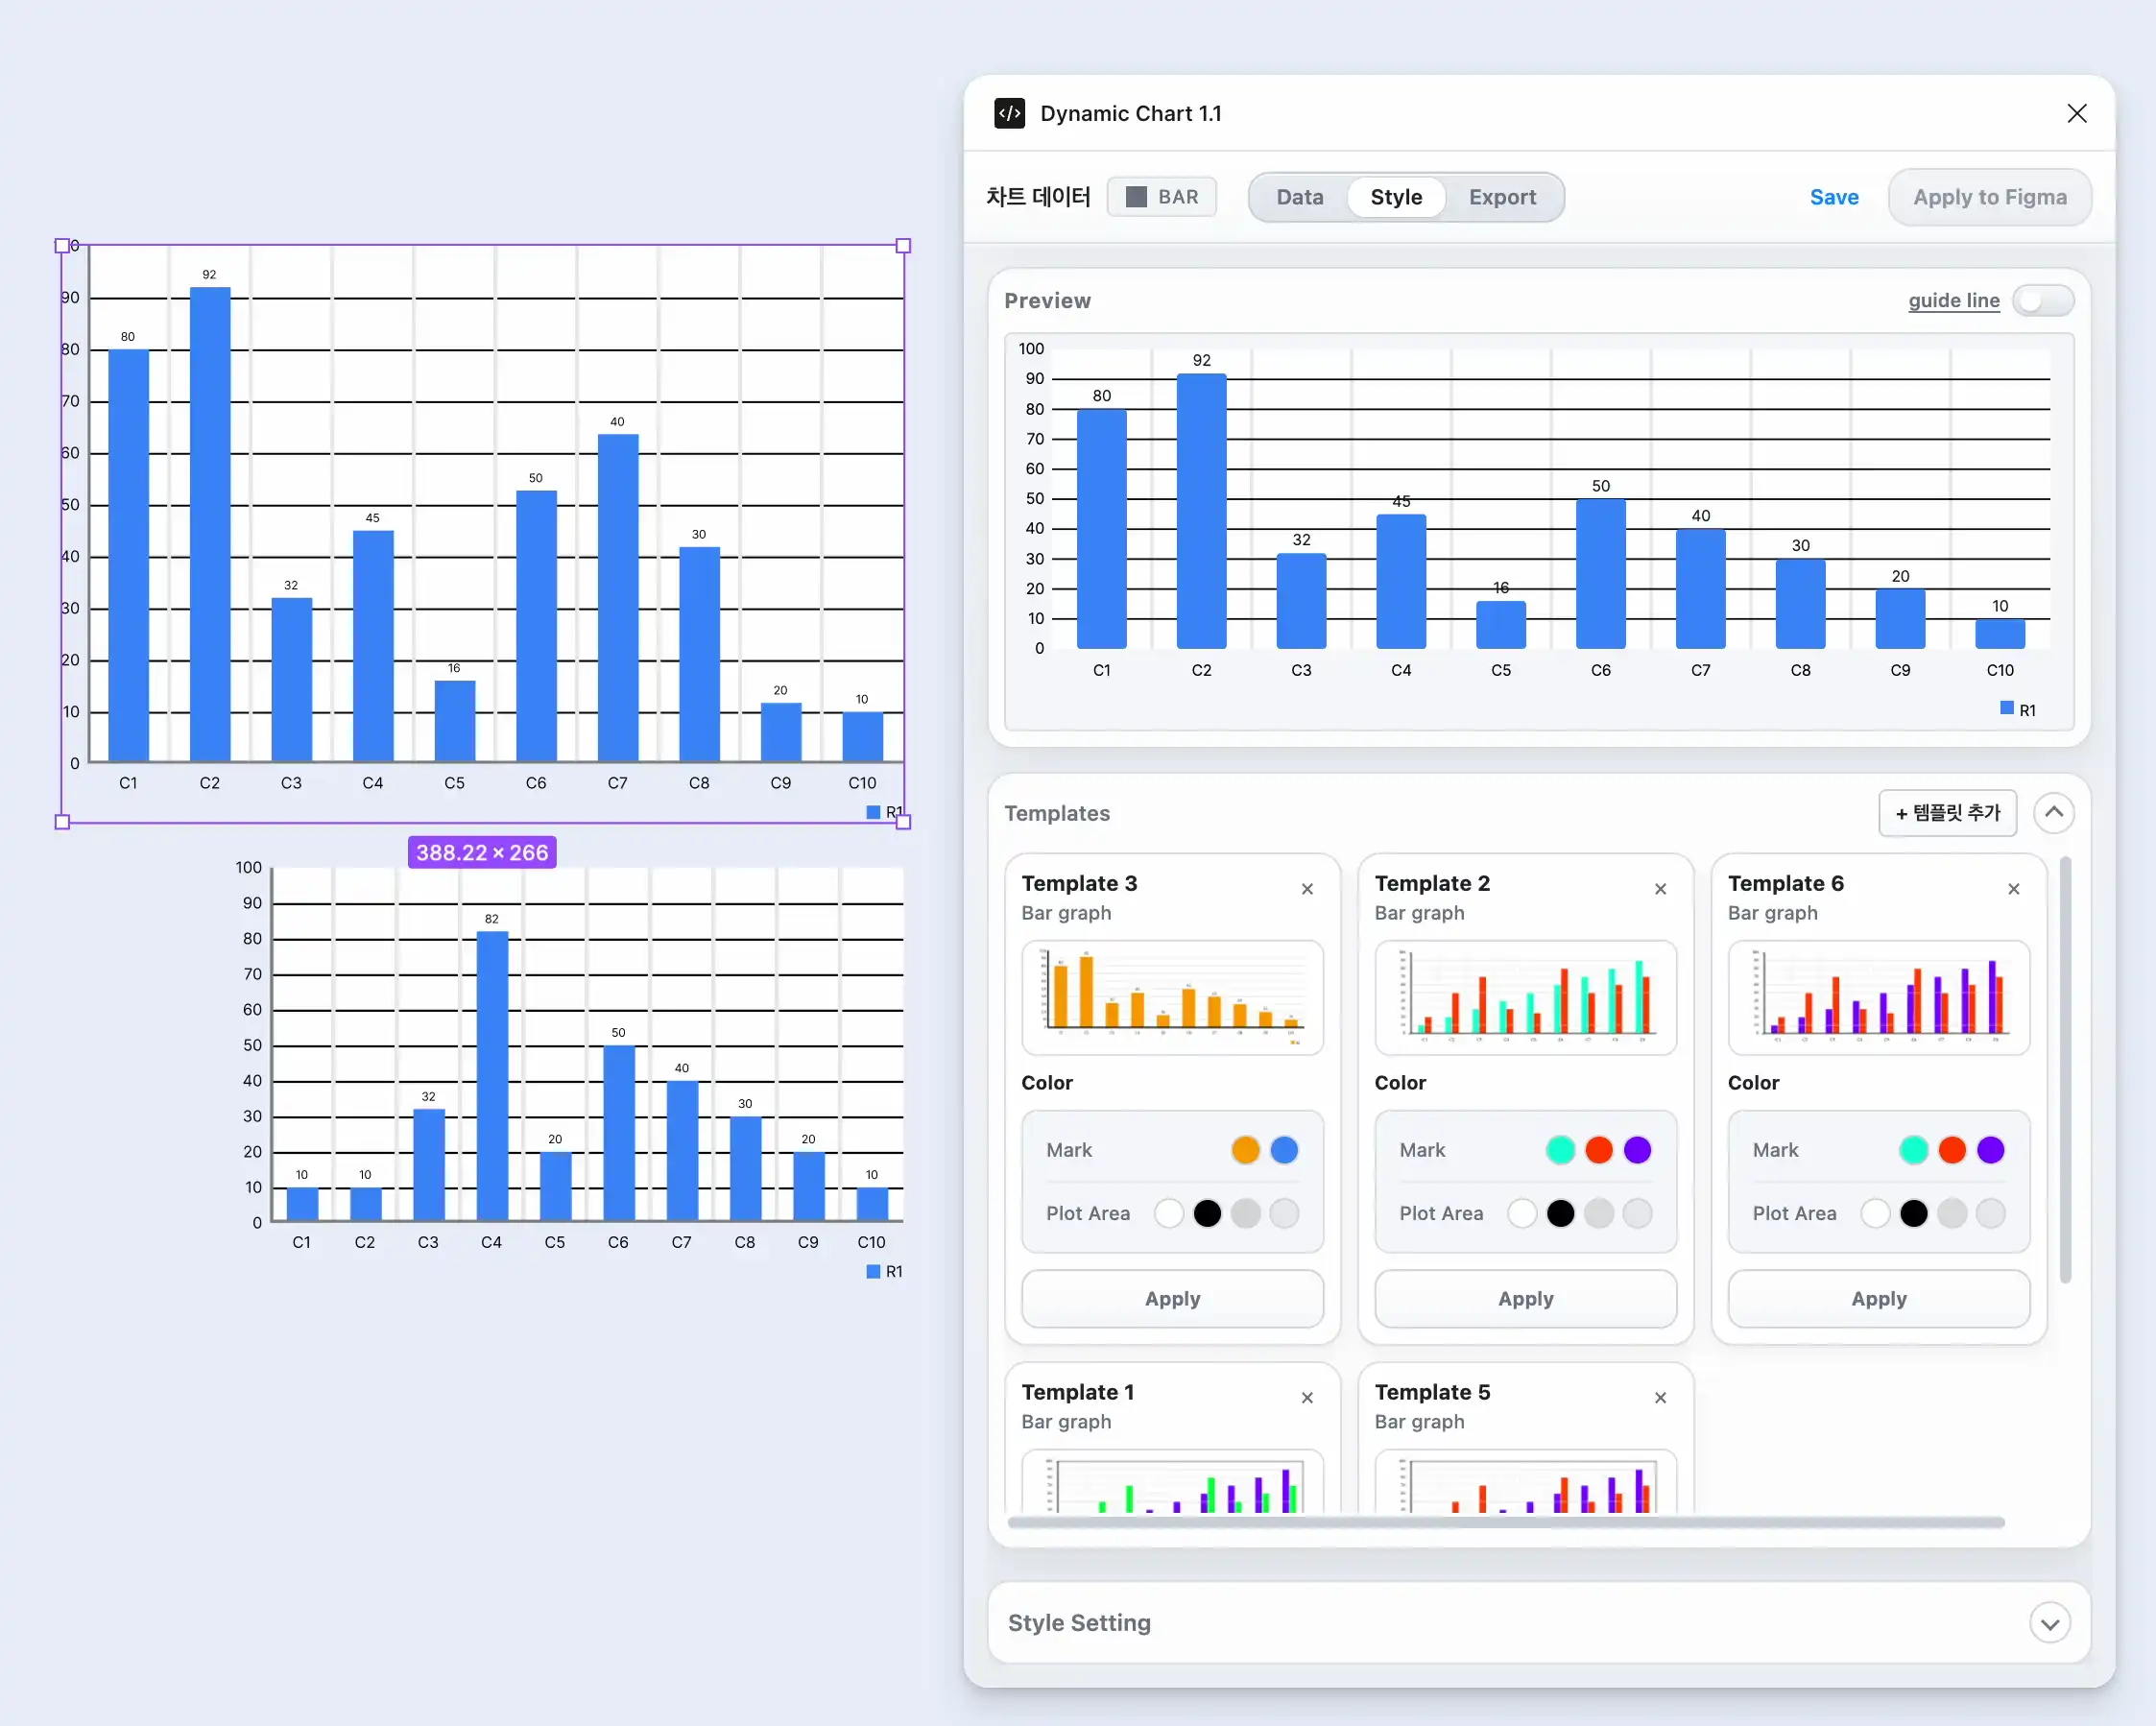Screen dimensions: 2156x1726
Task: Collapse the Templates section
Action: (2053, 813)
